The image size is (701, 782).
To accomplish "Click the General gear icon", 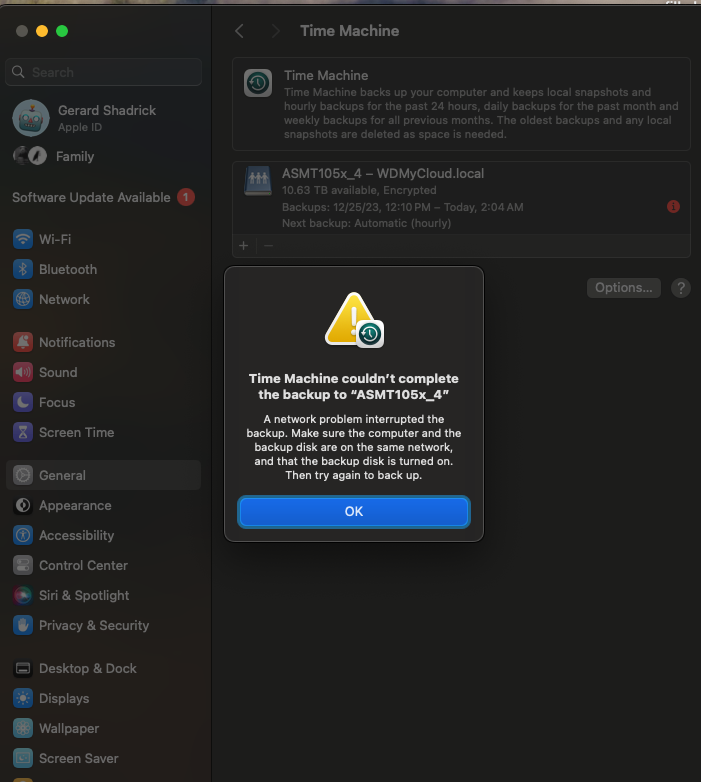I will [23, 475].
